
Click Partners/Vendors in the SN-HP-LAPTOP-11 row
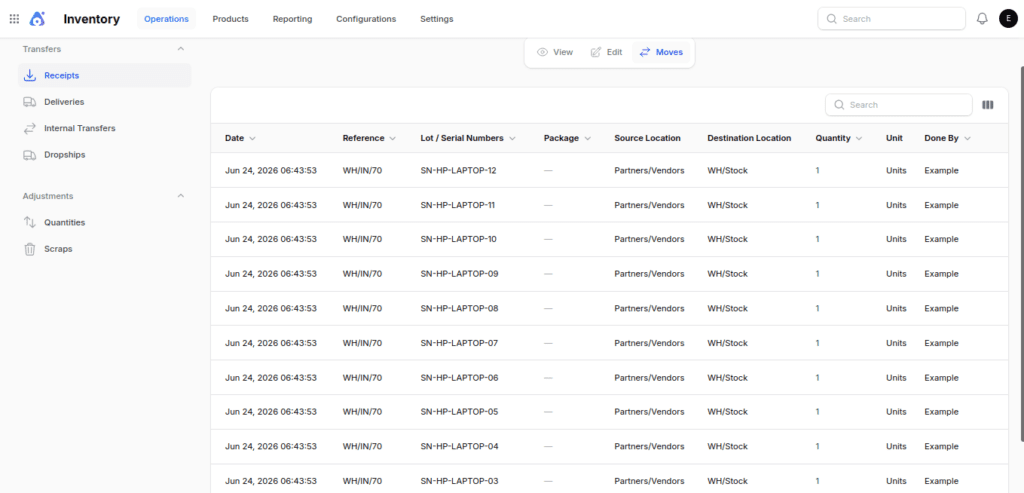pyautogui.click(x=649, y=205)
